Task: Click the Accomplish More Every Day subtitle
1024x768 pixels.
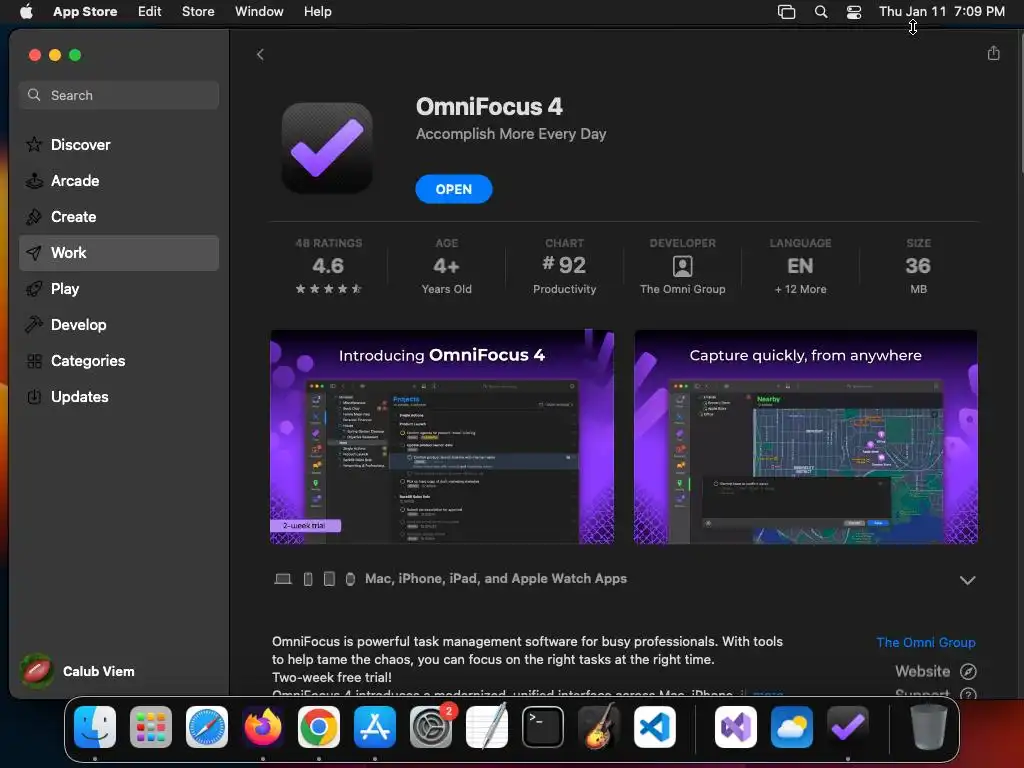Action: click(x=511, y=134)
